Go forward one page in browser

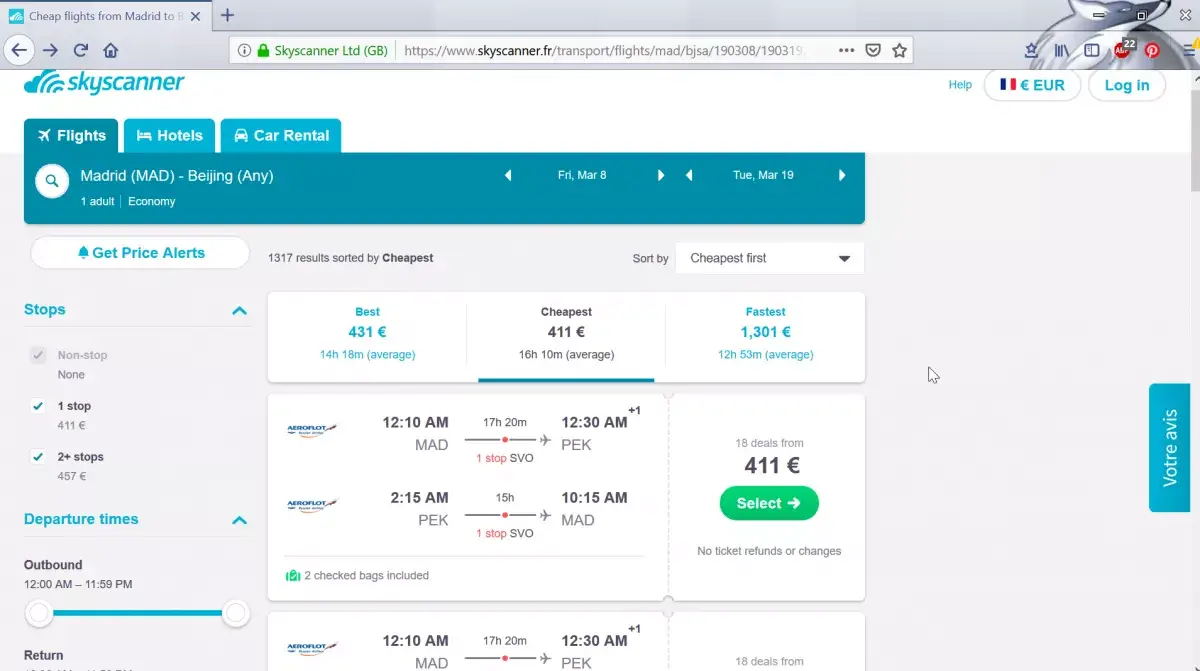(x=51, y=50)
